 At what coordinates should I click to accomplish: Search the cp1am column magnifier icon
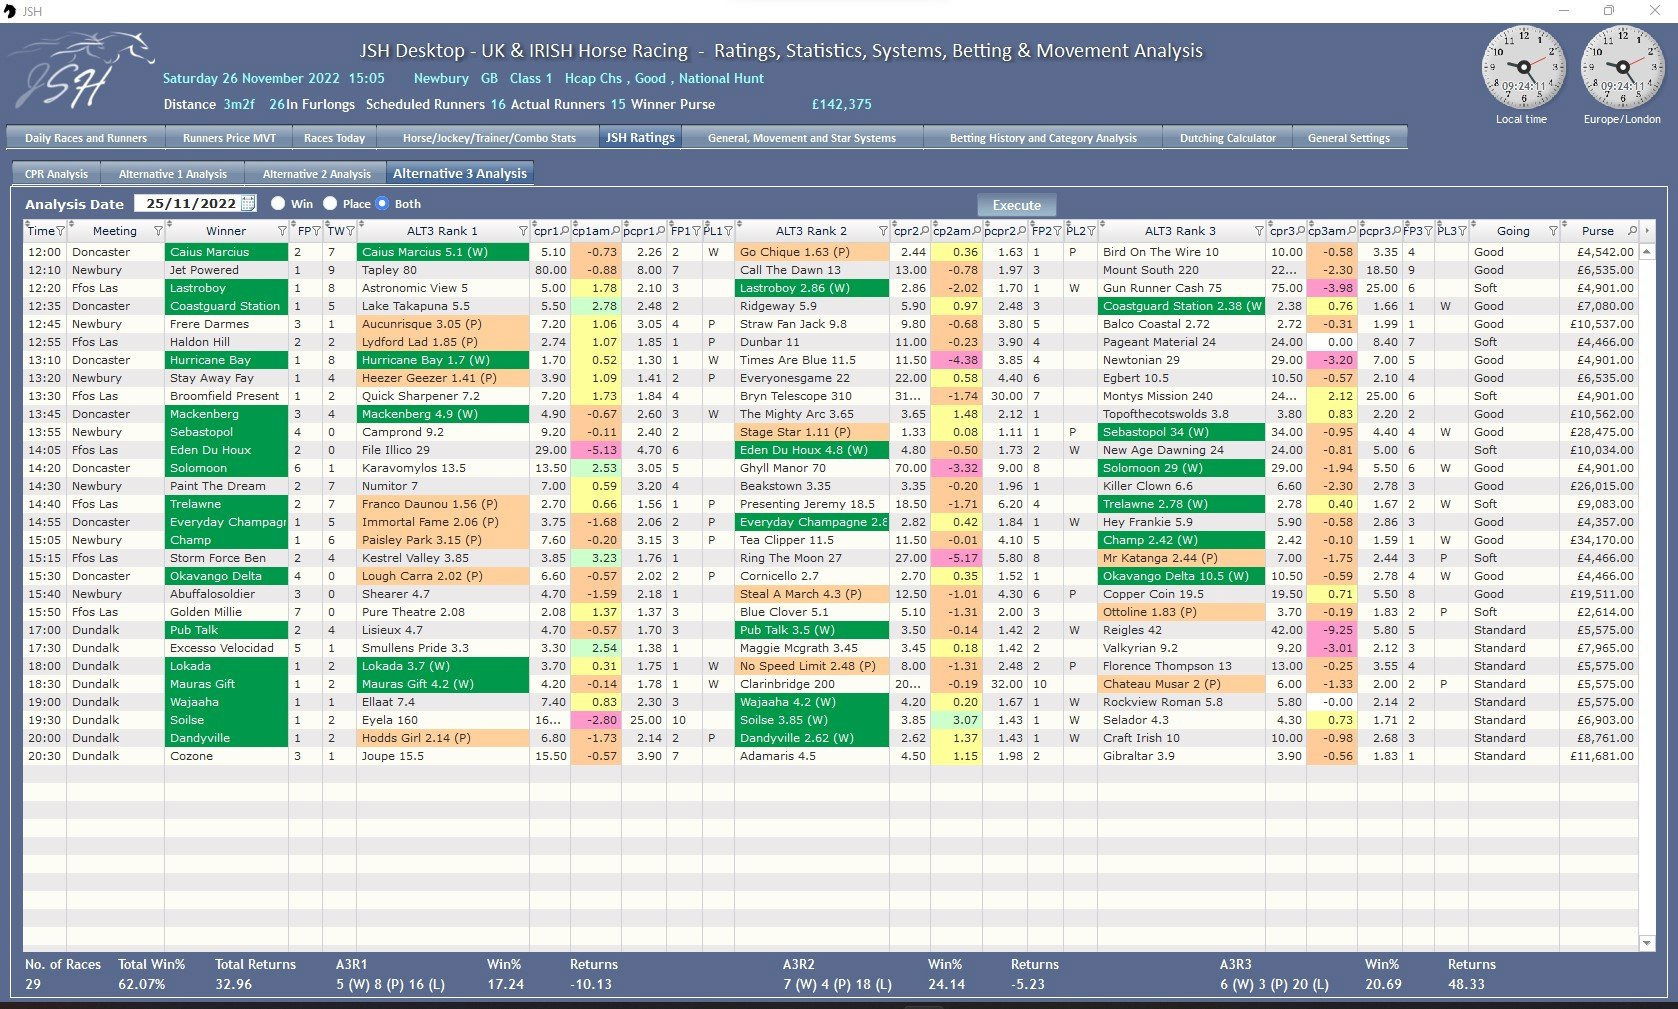[616, 231]
